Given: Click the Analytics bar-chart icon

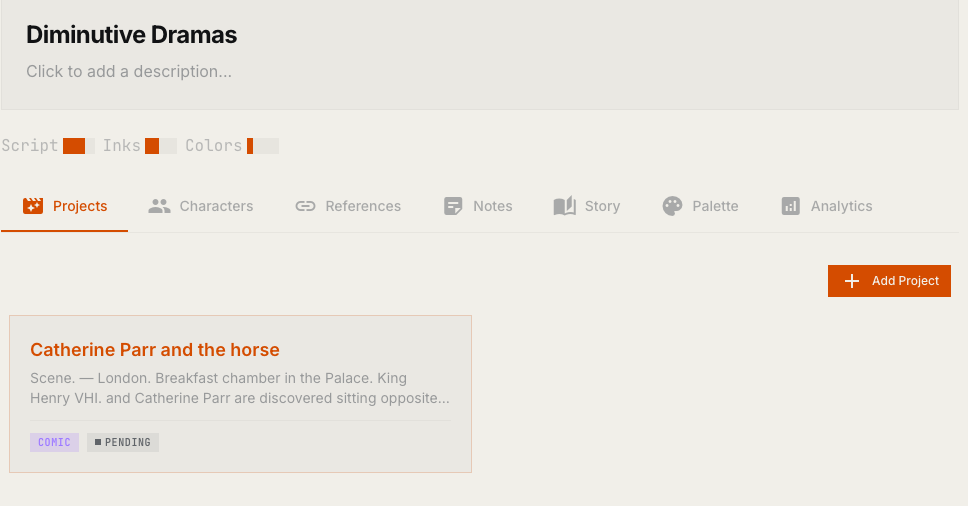Looking at the screenshot, I should (791, 206).
